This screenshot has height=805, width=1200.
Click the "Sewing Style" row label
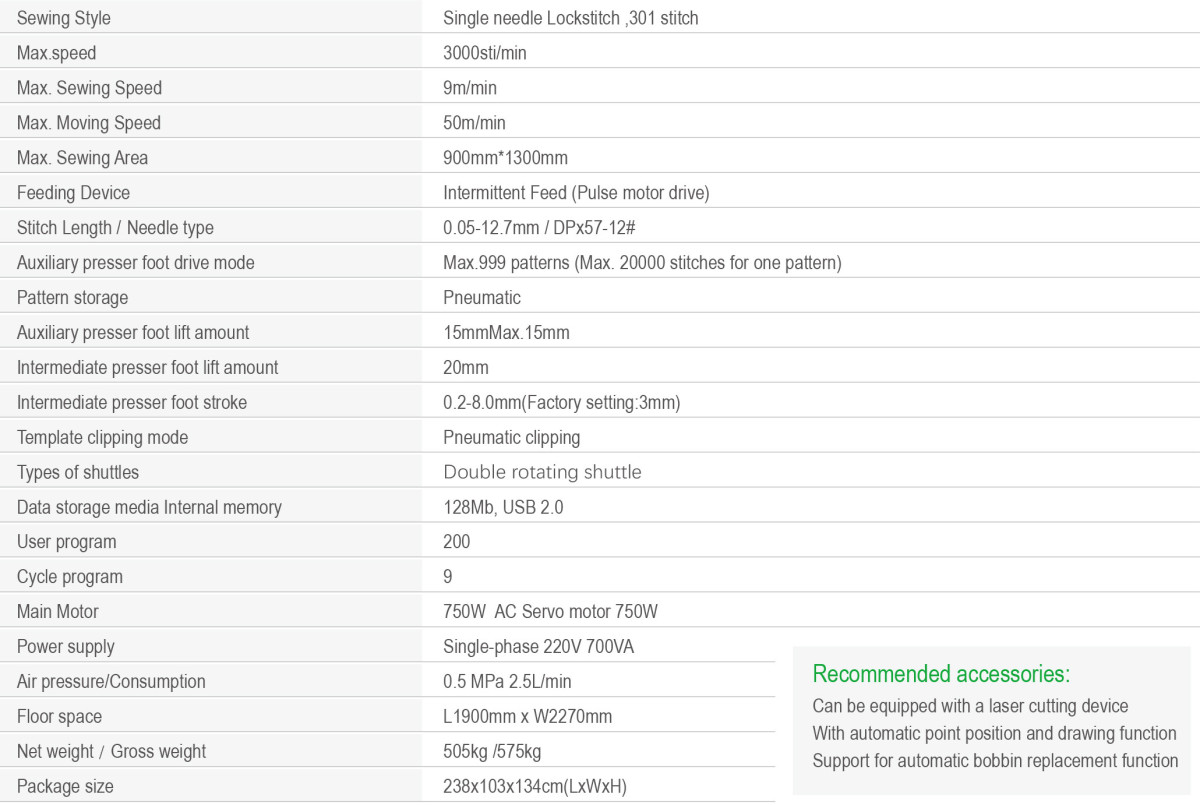(x=64, y=18)
